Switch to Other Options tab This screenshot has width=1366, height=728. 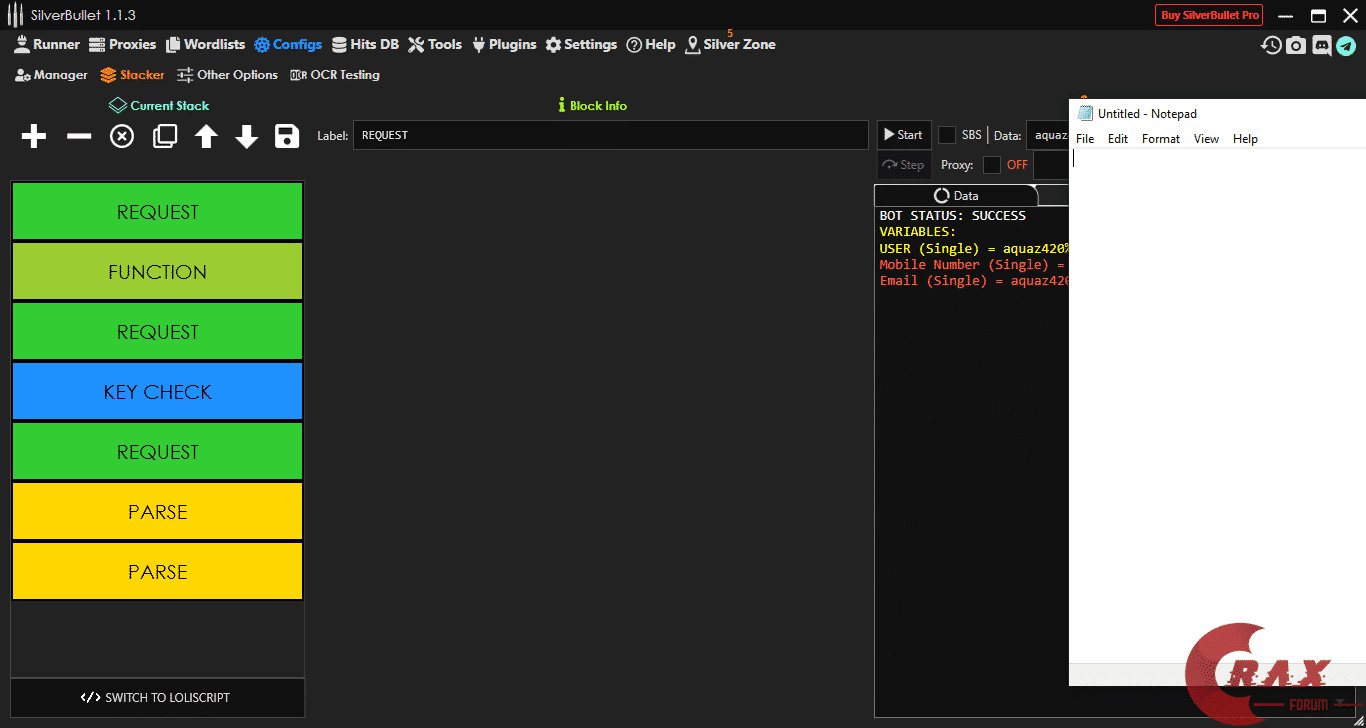coord(227,75)
